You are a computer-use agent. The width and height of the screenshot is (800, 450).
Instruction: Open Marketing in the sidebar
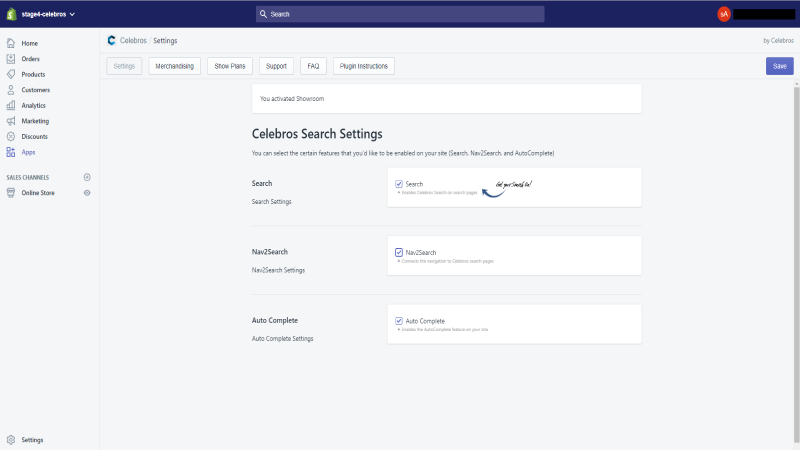[35, 121]
